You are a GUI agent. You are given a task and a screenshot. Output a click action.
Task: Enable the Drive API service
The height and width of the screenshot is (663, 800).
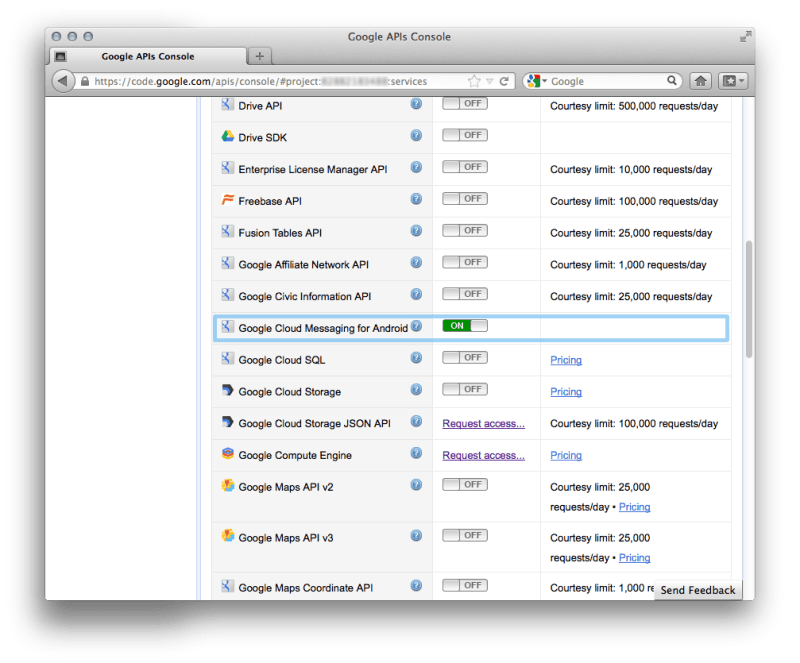464,103
